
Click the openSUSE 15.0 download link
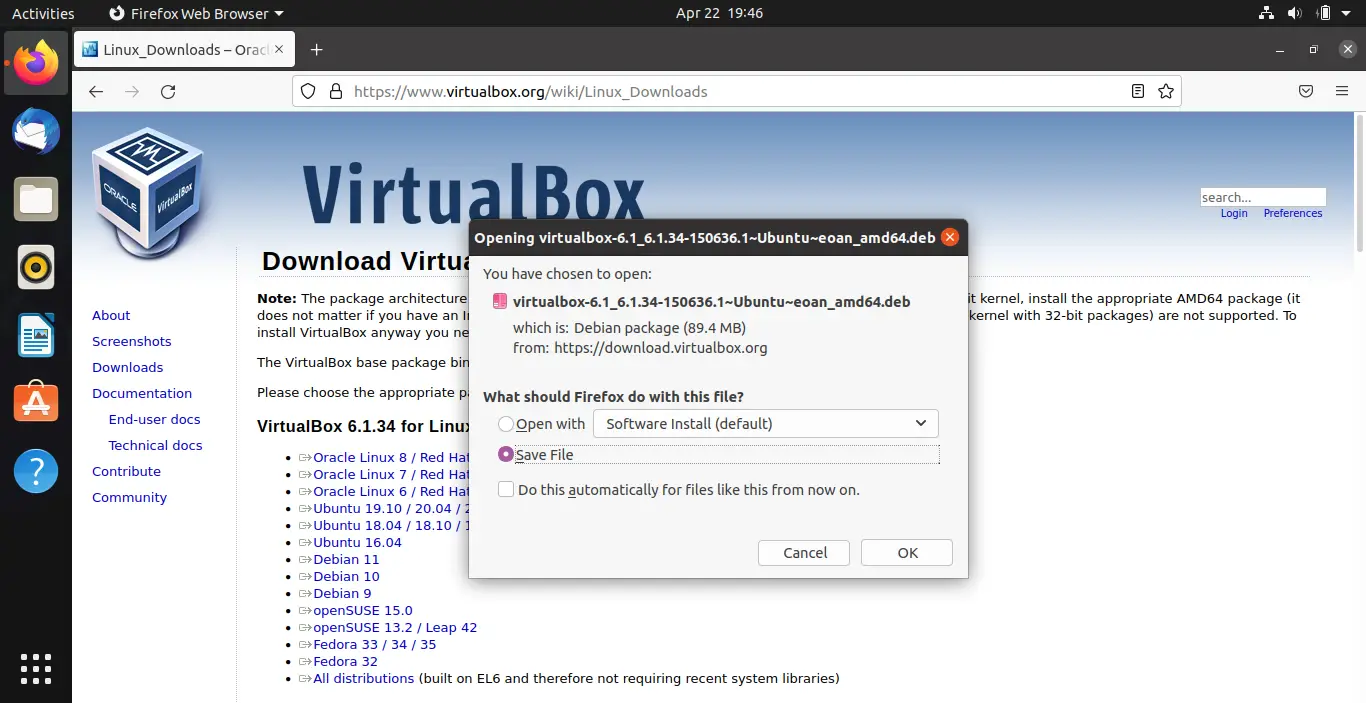pos(363,610)
